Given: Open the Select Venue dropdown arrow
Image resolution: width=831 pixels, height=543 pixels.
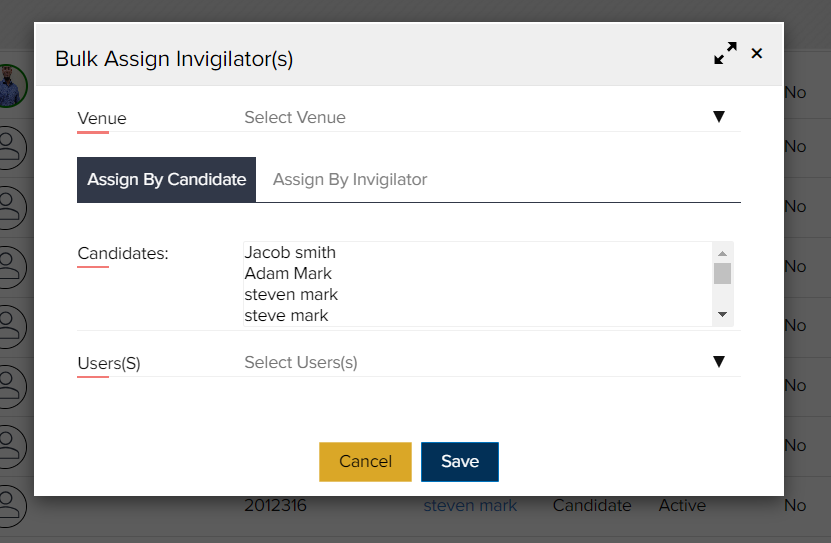Looking at the screenshot, I should pyautogui.click(x=719, y=117).
